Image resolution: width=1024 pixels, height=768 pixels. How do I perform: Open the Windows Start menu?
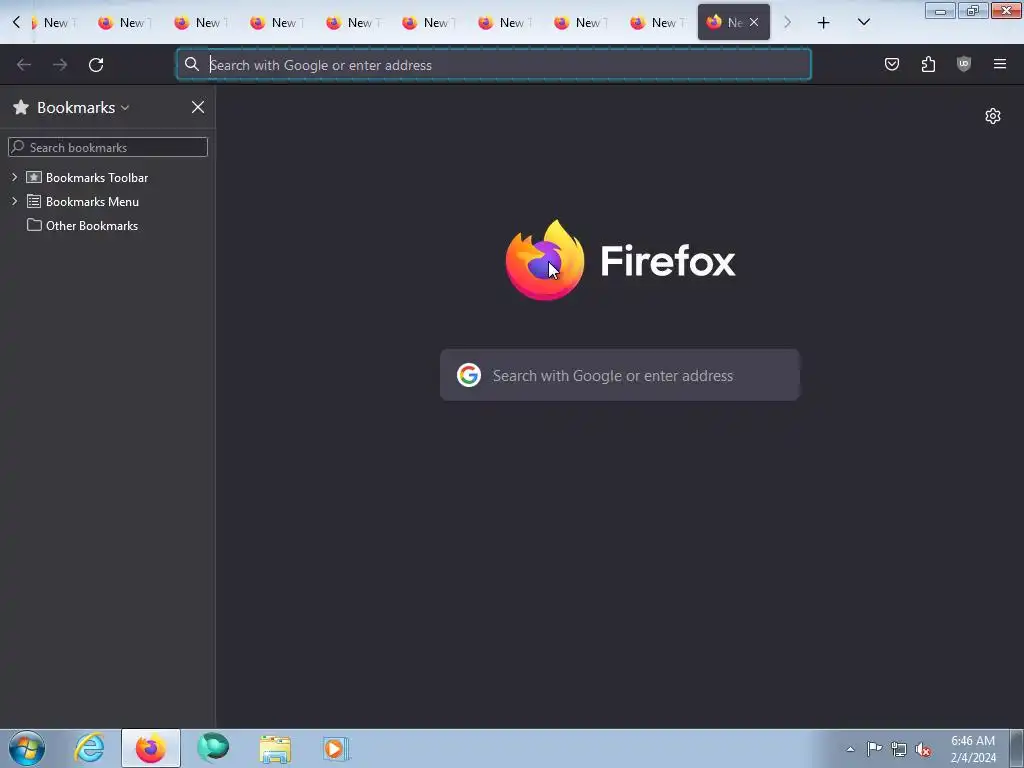27,748
